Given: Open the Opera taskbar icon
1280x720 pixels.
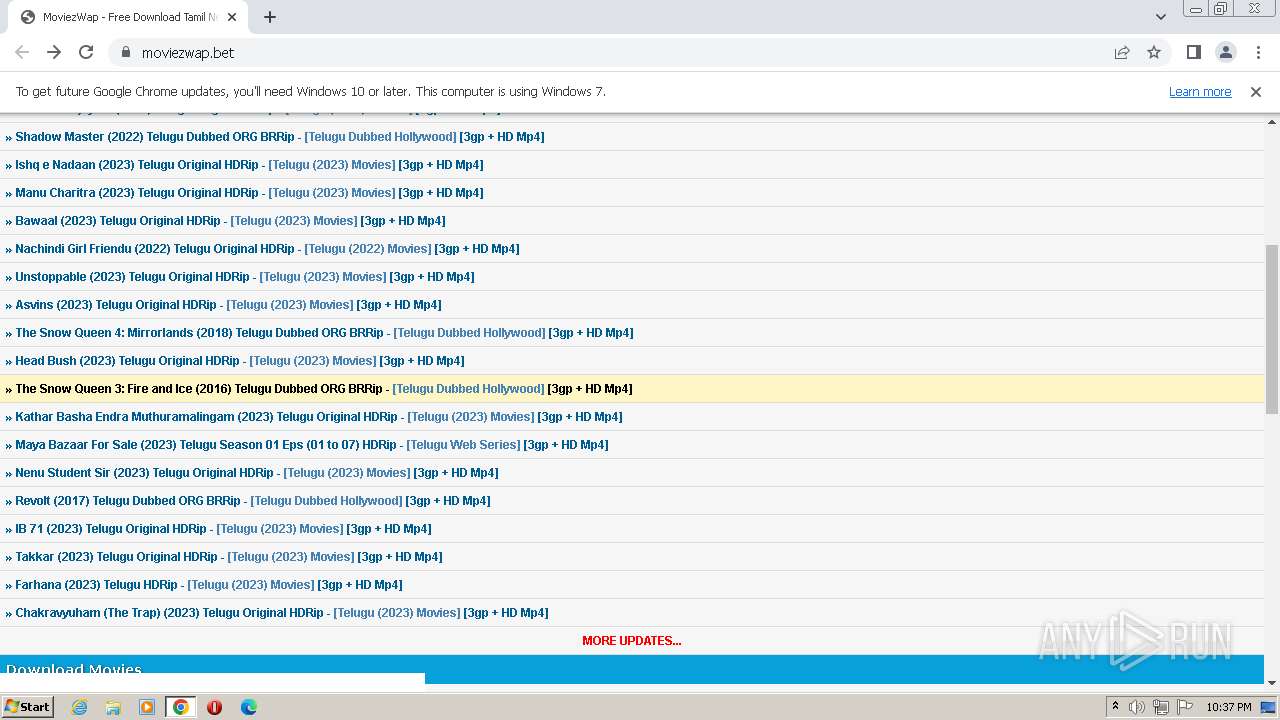Looking at the screenshot, I should (x=214, y=707).
